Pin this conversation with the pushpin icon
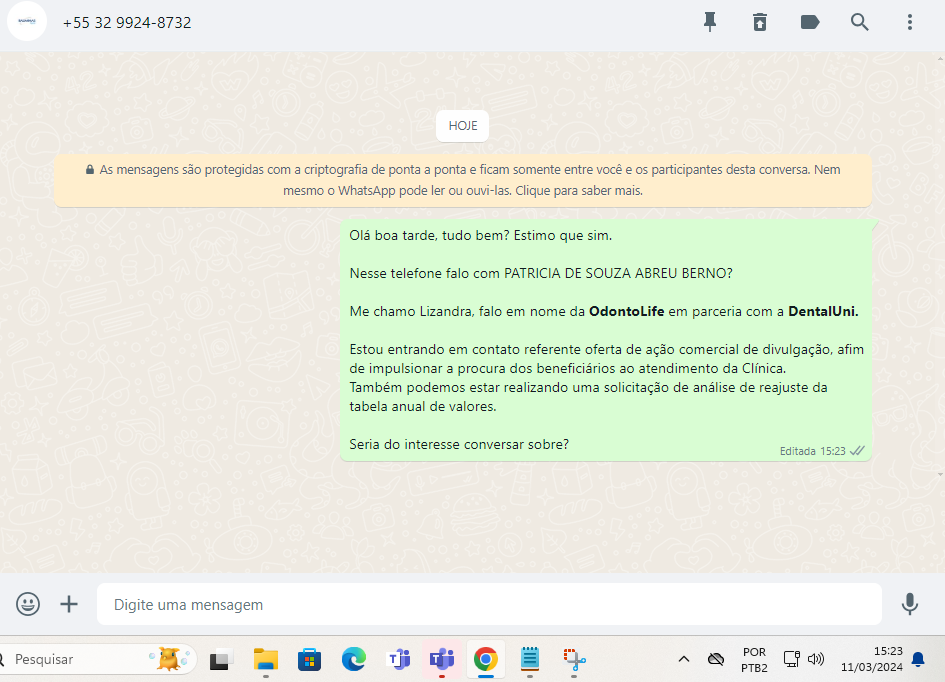This screenshot has height=682, width=945. point(710,22)
